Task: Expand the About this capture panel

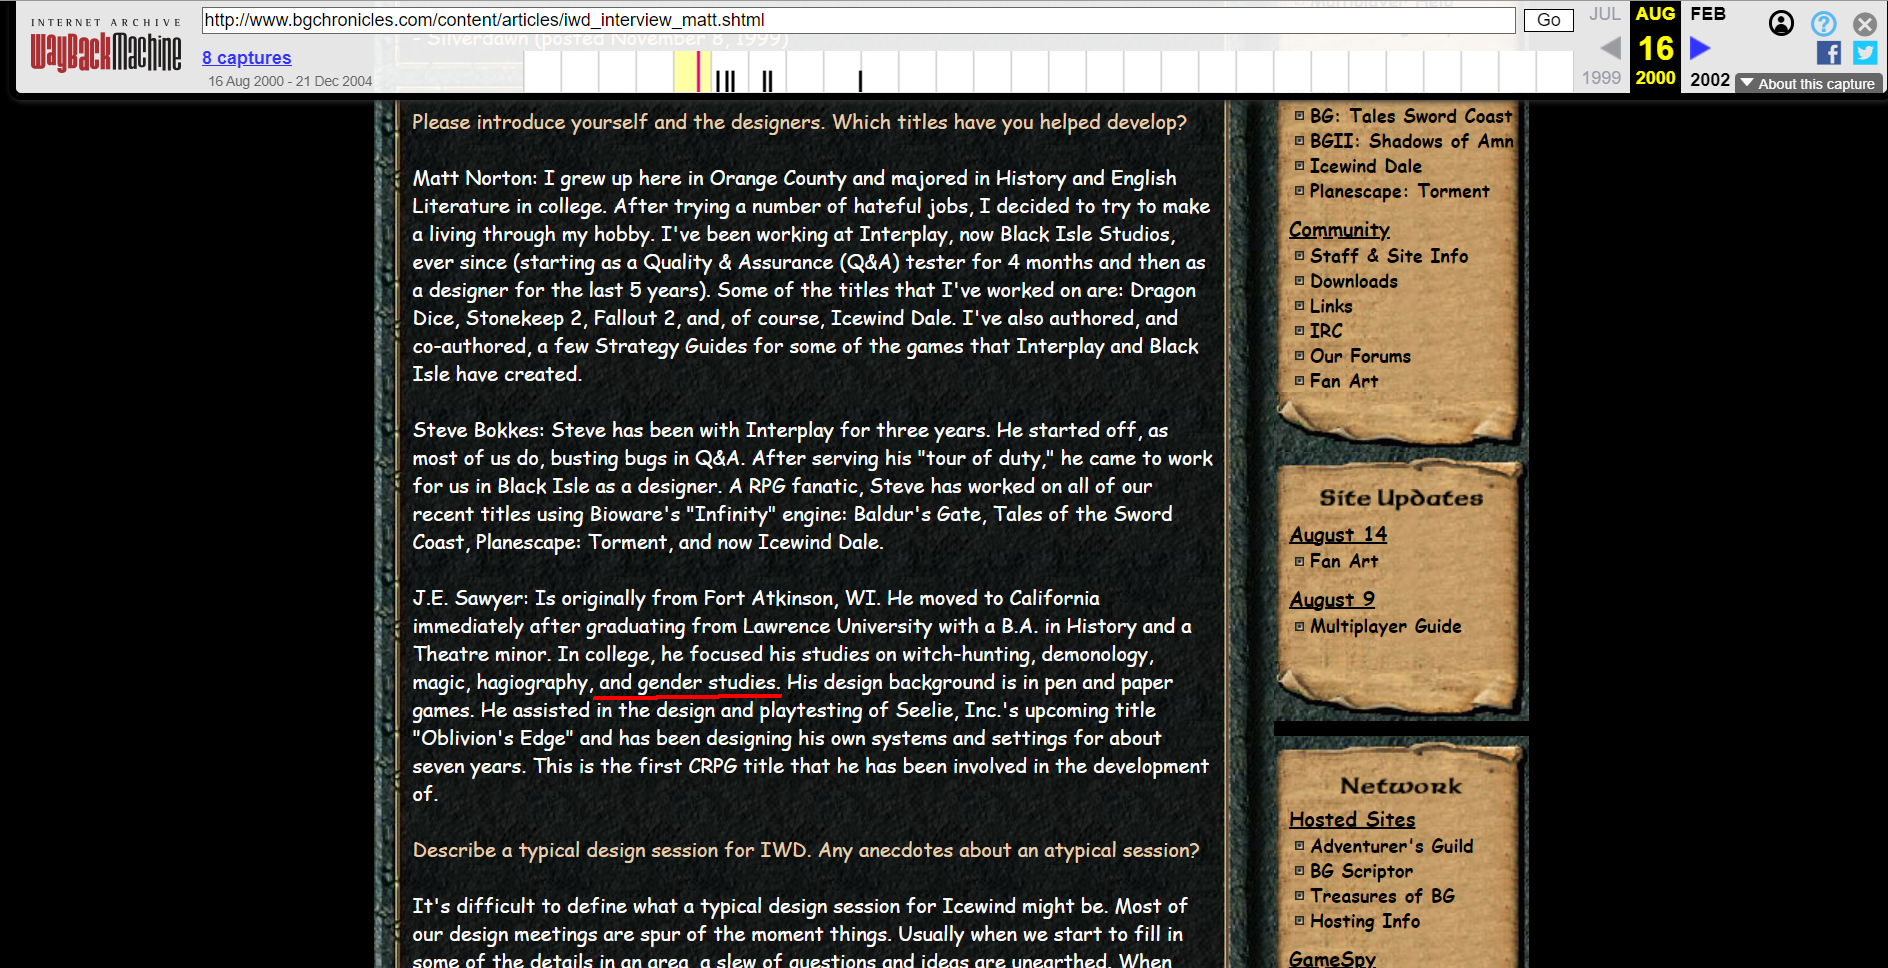Action: [x=1810, y=84]
